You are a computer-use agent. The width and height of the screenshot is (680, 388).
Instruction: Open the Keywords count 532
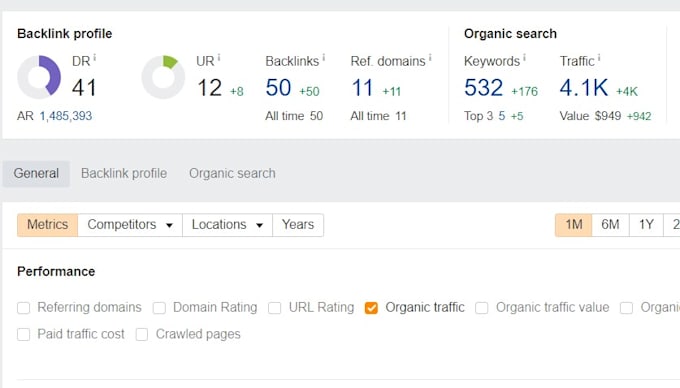pos(483,88)
